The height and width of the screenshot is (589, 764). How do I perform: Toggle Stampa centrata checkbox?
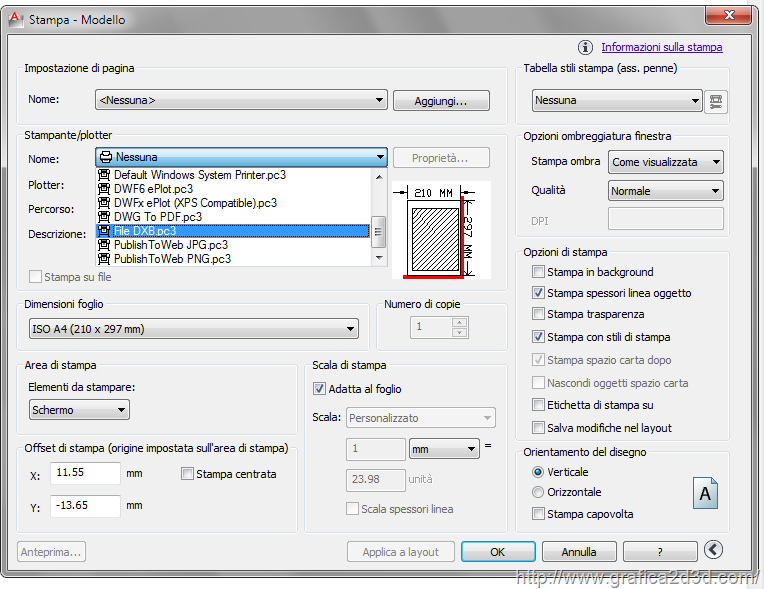point(187,474)
